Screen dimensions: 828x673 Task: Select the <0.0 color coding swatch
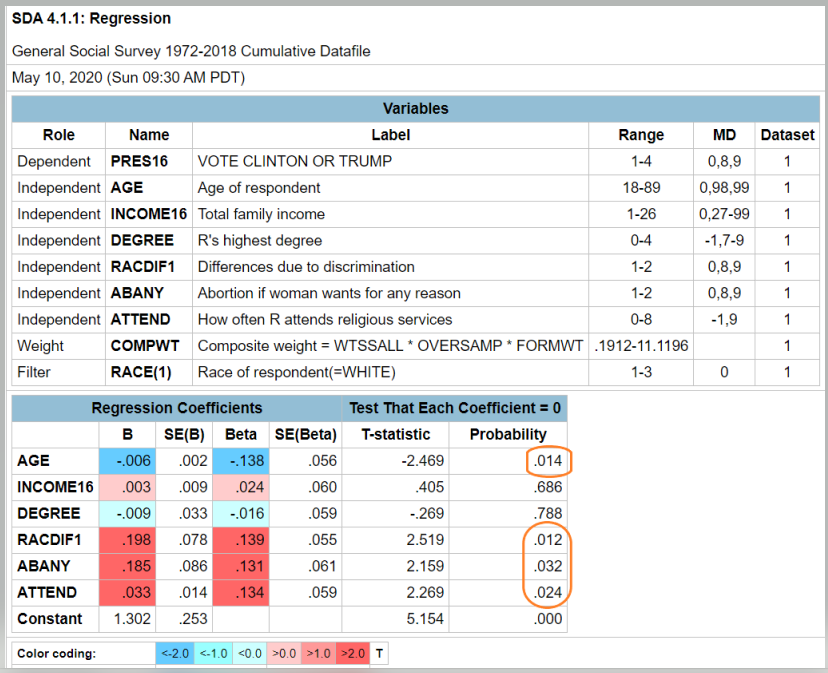(250, 653)
